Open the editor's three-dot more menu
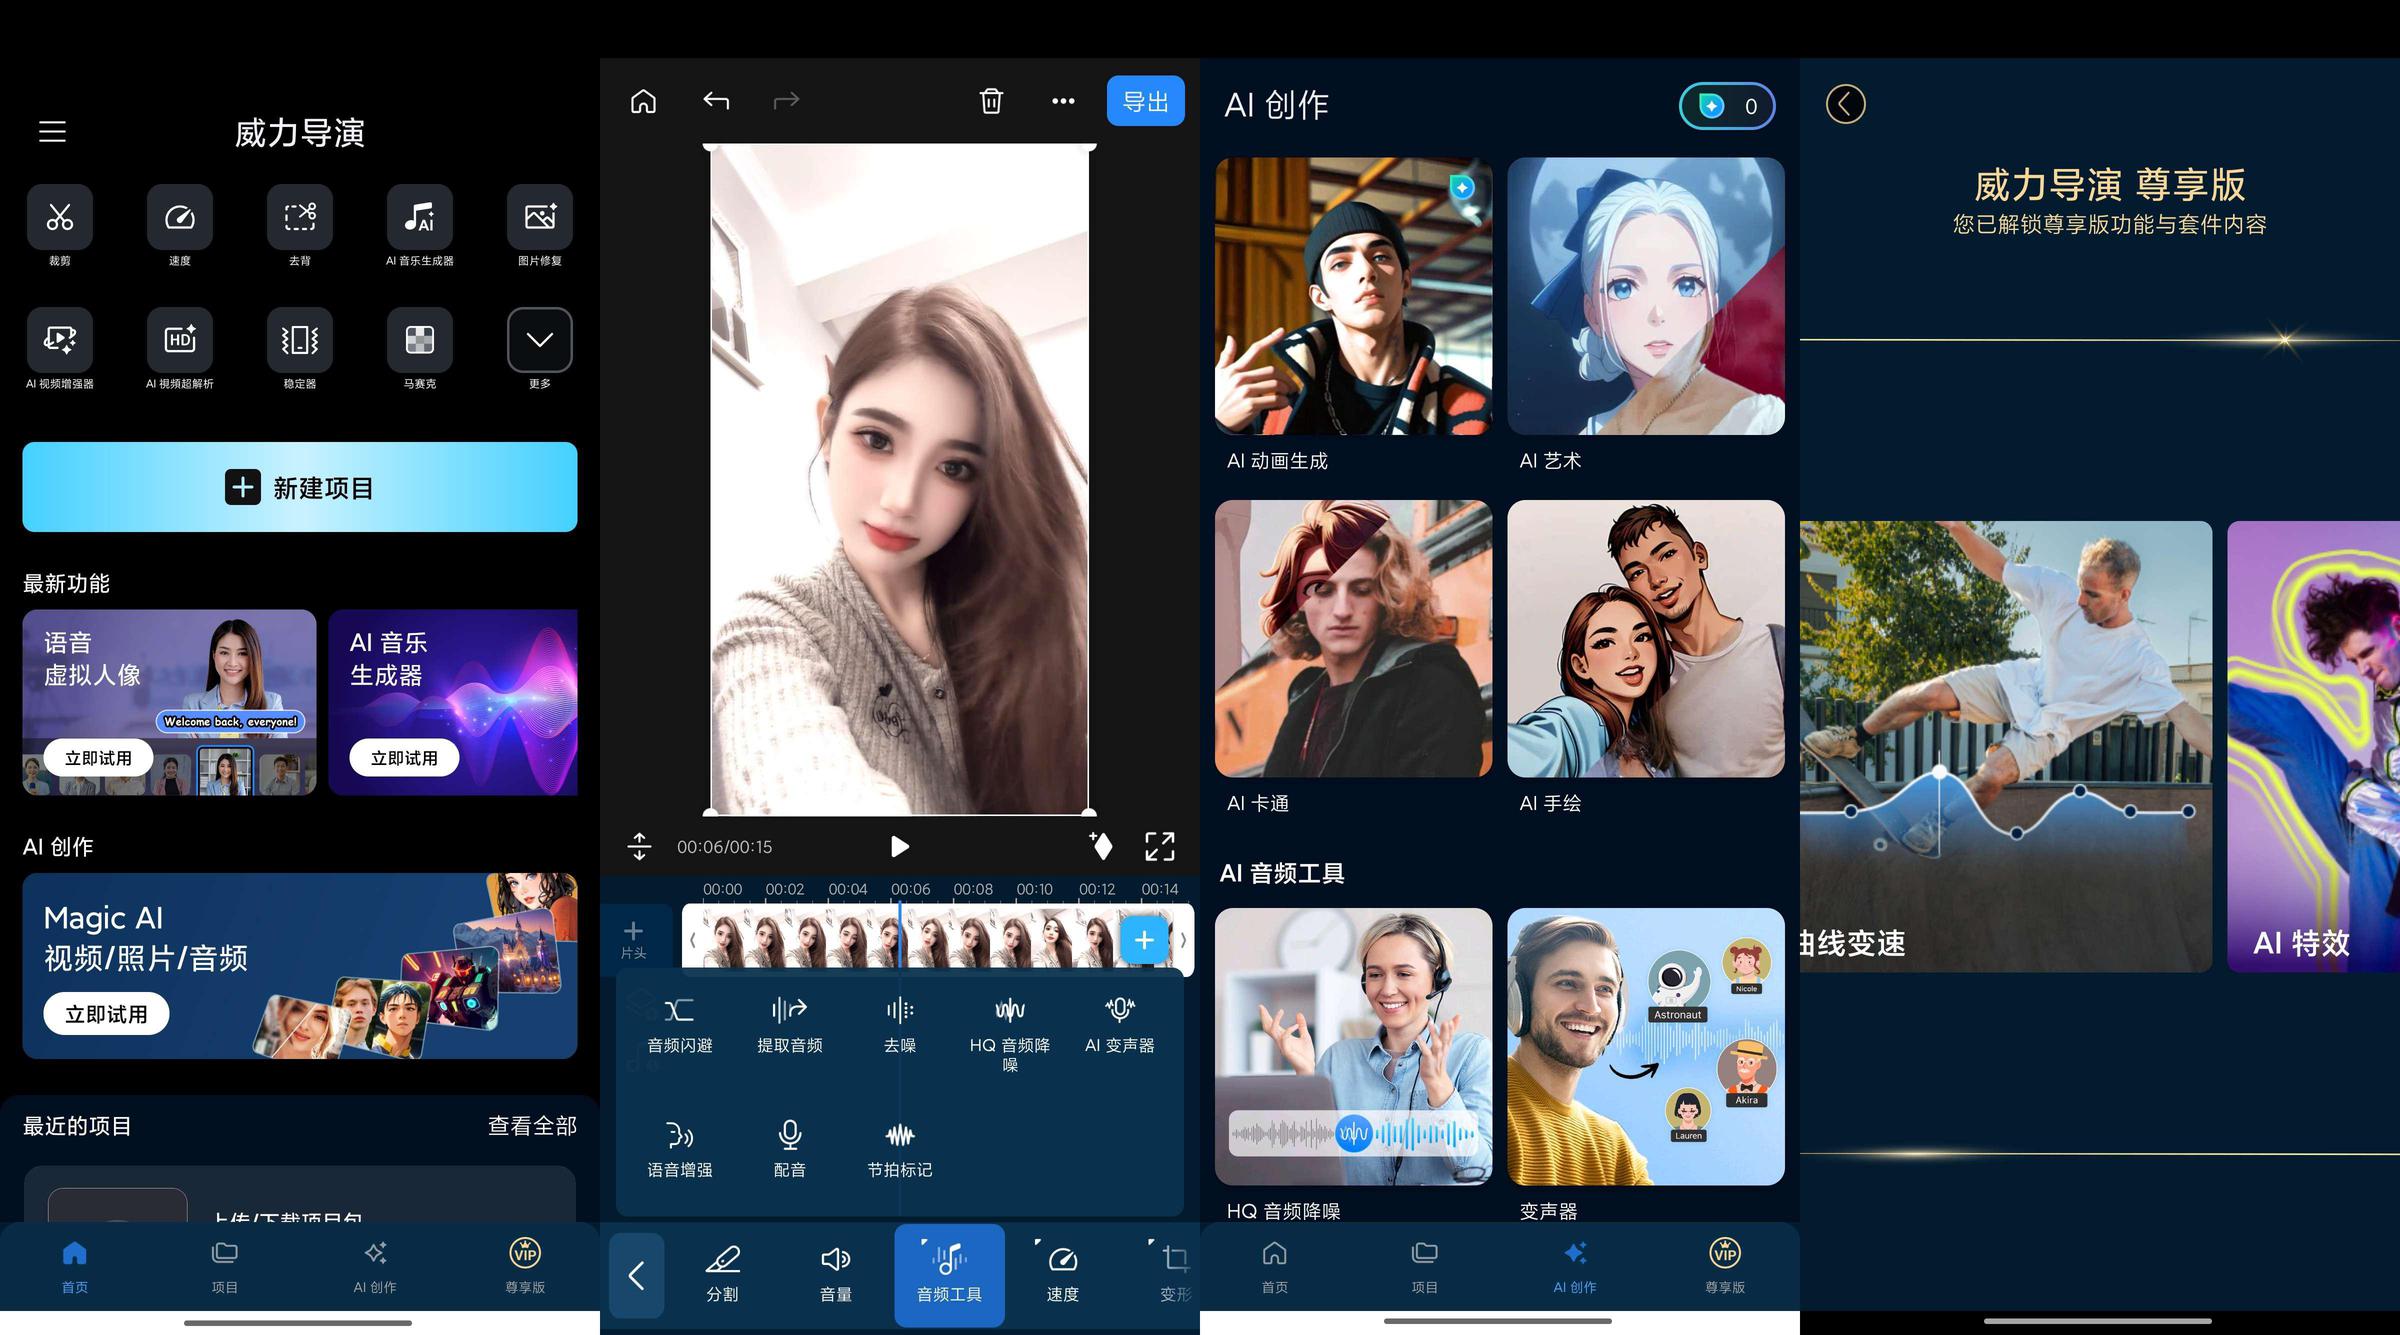This screenshot has width=2400, height=1335. click(x=1063, y=101)
